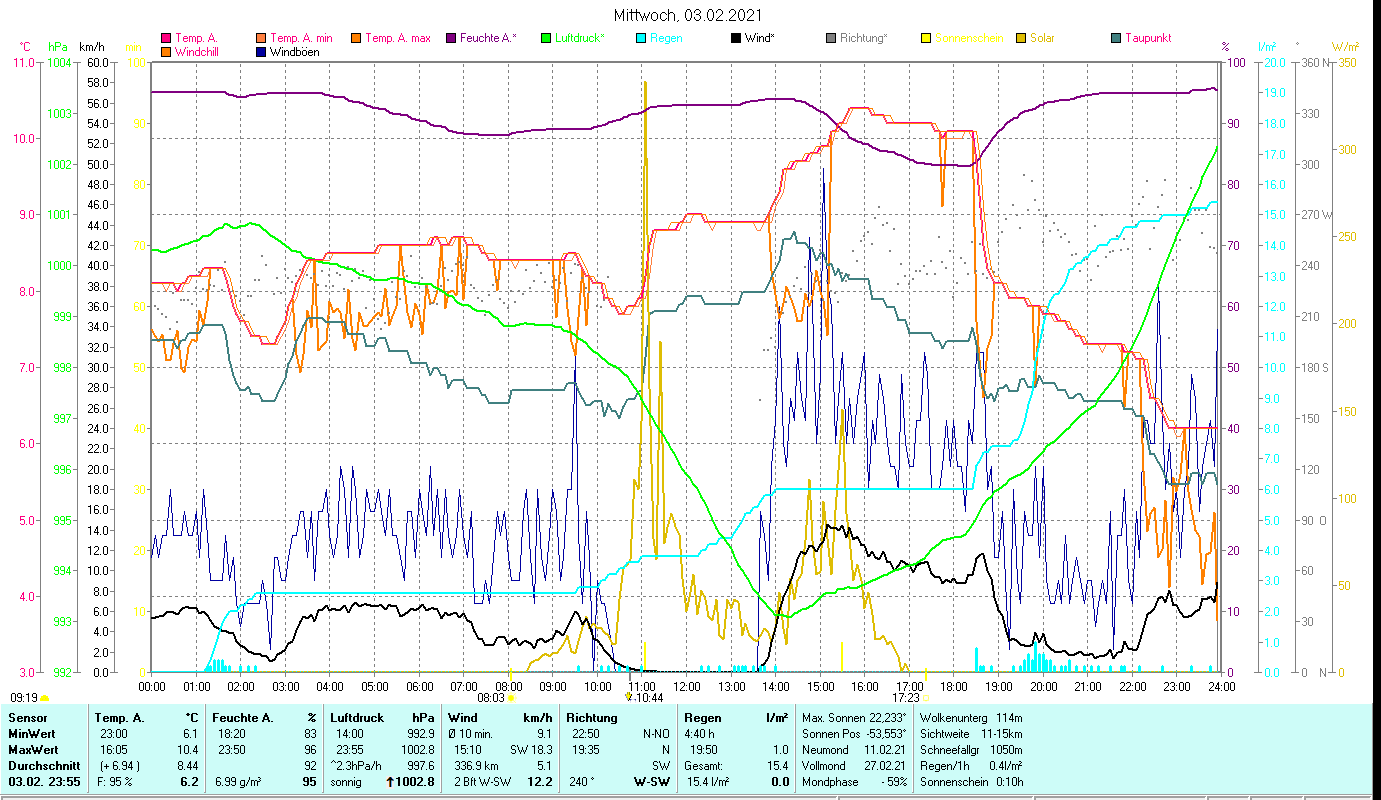Click the "24:00" time axis label
Screen dimensions: 1381x800
[1221, 686]
